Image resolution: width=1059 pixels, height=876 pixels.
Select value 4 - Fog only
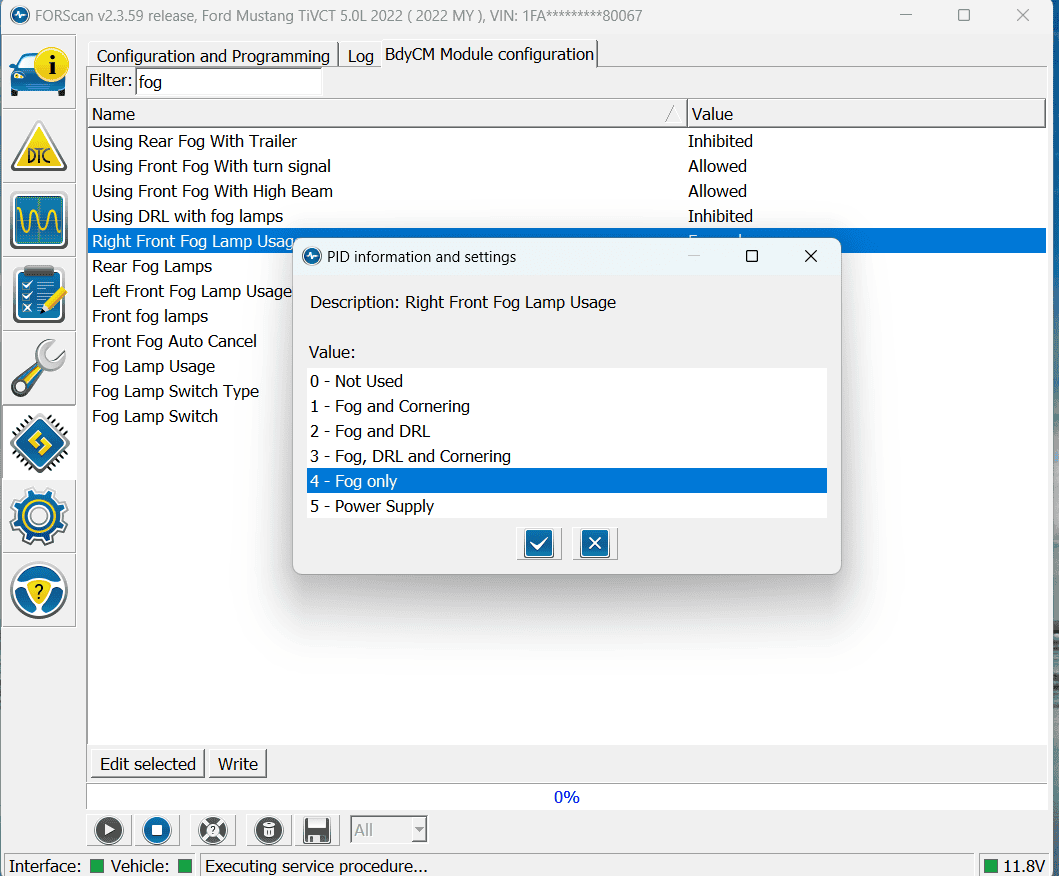(x=567, y=481)
